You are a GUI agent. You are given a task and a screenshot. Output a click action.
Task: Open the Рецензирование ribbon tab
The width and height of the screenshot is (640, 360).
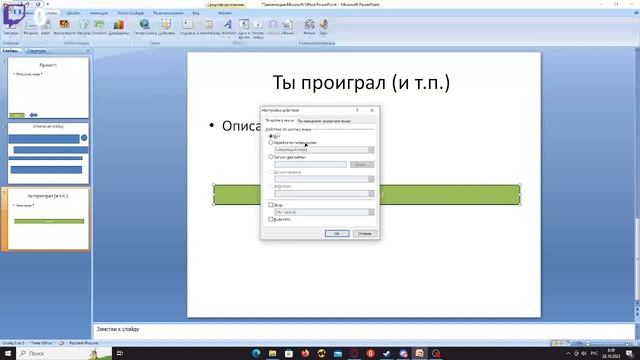pyautogui.click(x=168, y=13)
